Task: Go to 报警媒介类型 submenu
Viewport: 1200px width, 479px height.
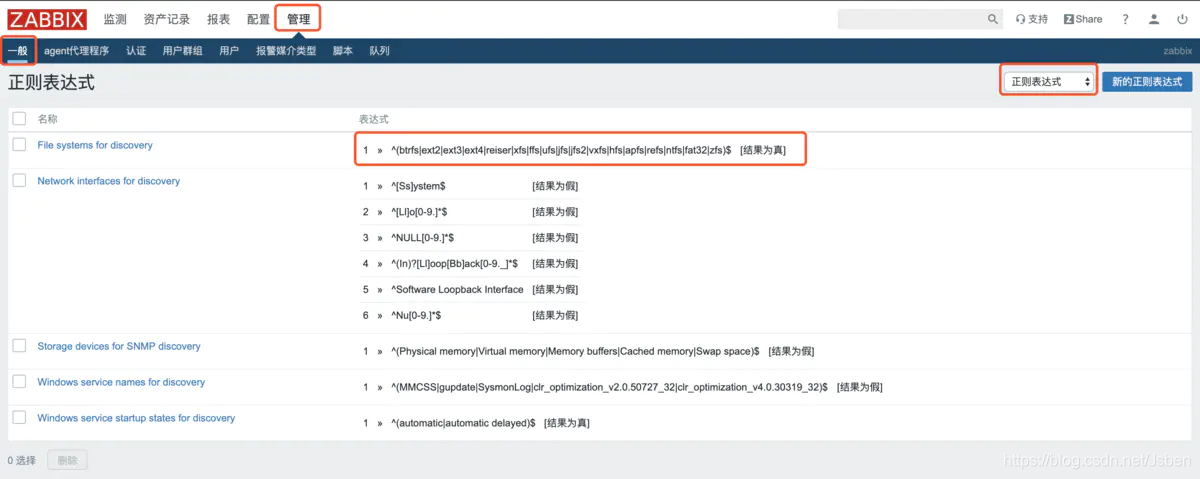Action: pos(286,51)
